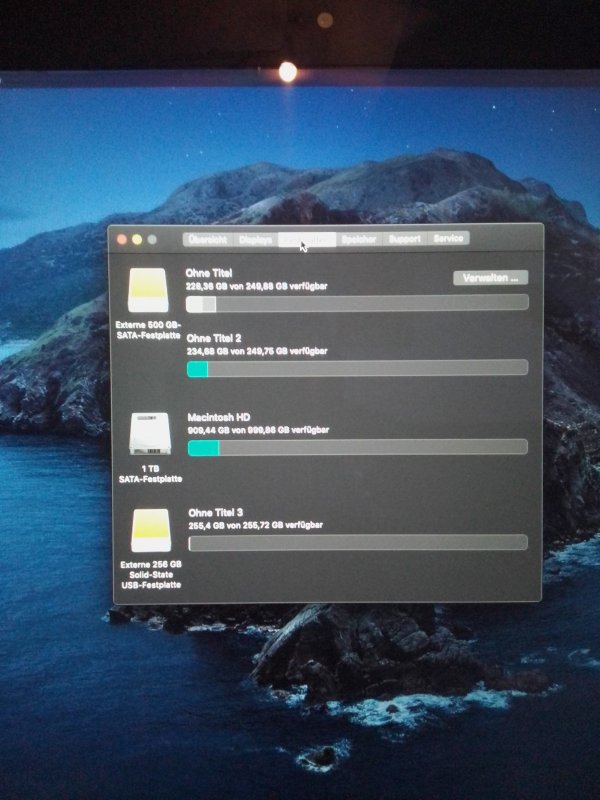Image resolution: width=600 pixels, height=800 pixels.
Task: Switch to the Displays tab
Action: coord(256,240)
